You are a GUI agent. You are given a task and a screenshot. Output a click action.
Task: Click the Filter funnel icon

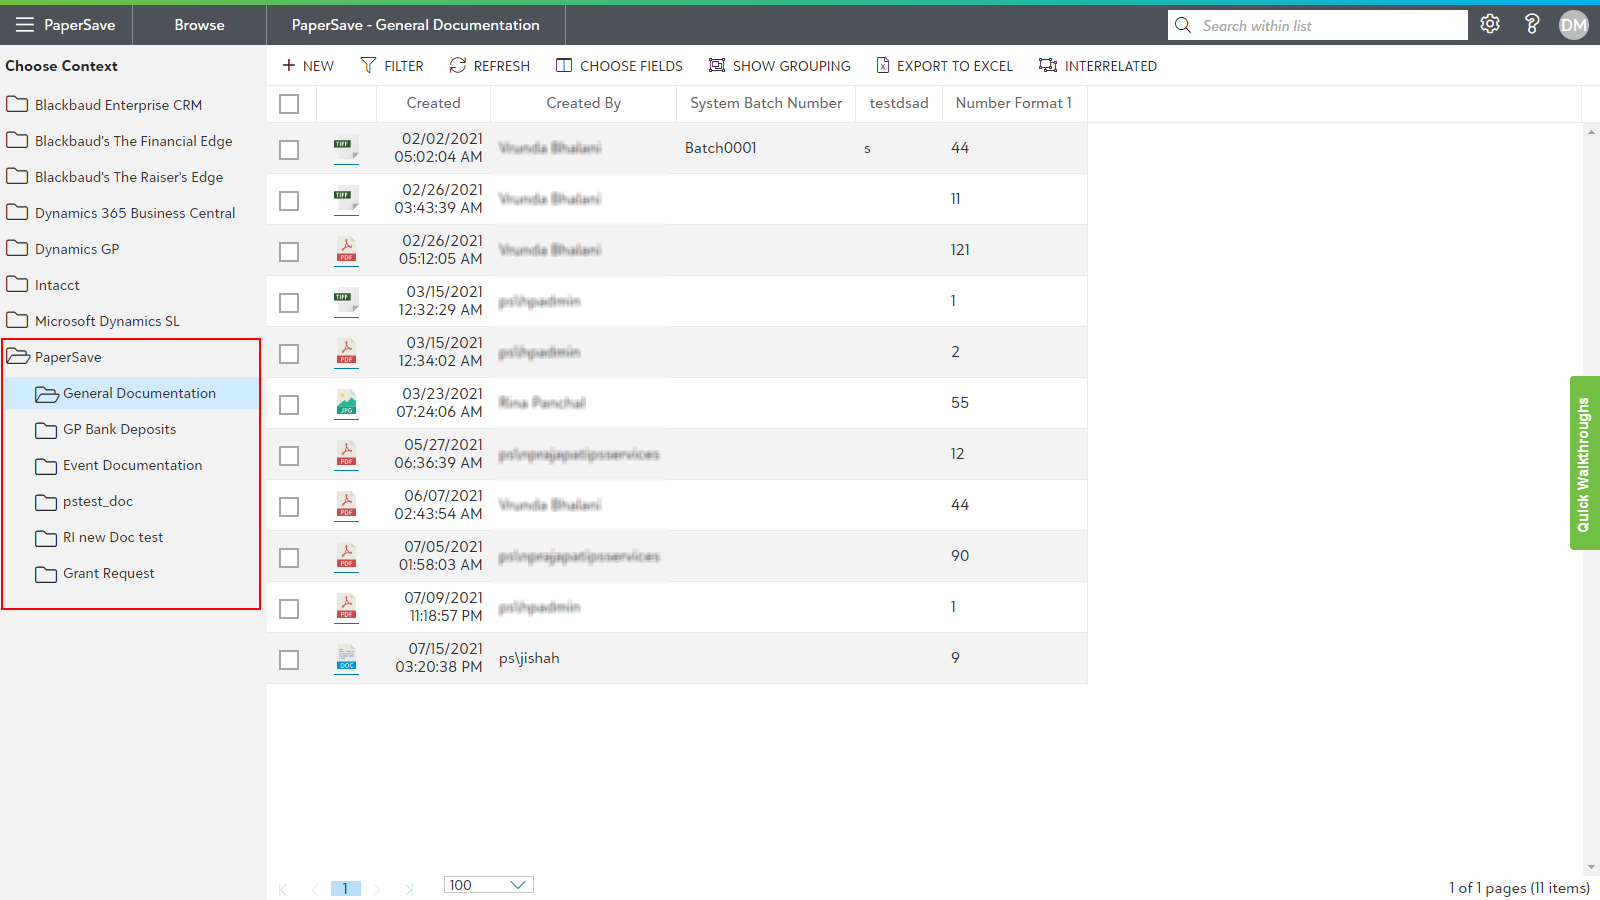pos(369,66)
